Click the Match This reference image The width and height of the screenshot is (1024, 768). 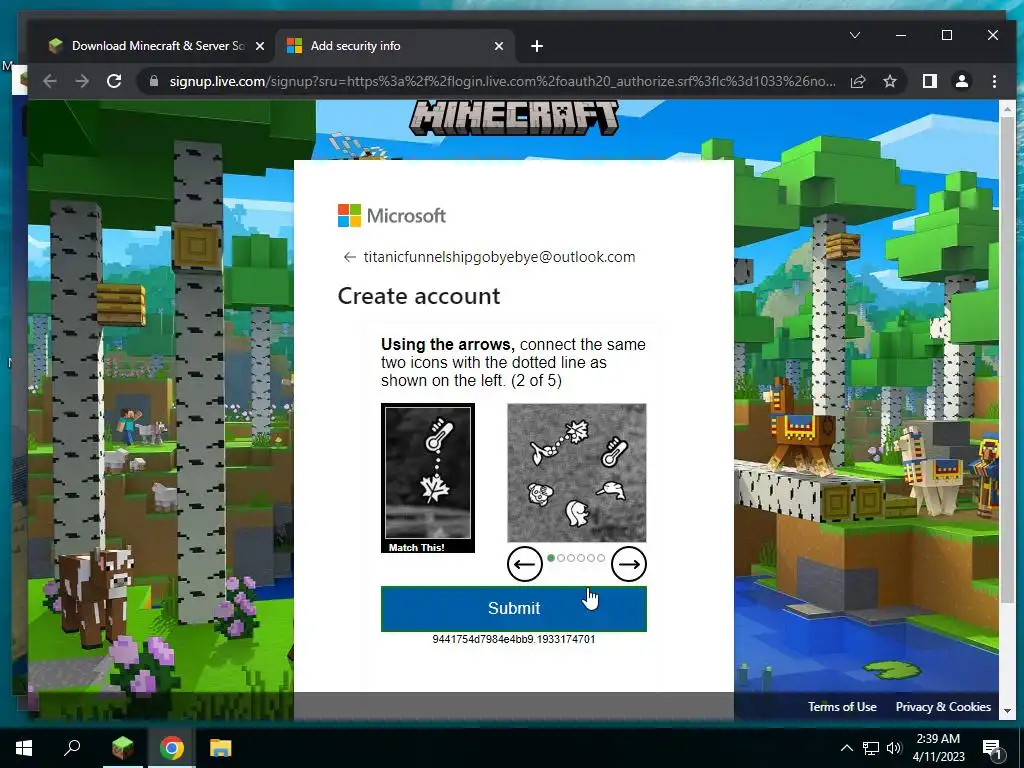point(428,477)
